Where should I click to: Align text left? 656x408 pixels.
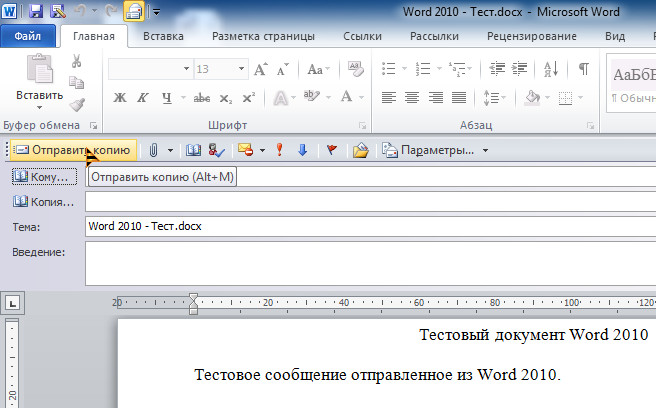tap(389, 98)
